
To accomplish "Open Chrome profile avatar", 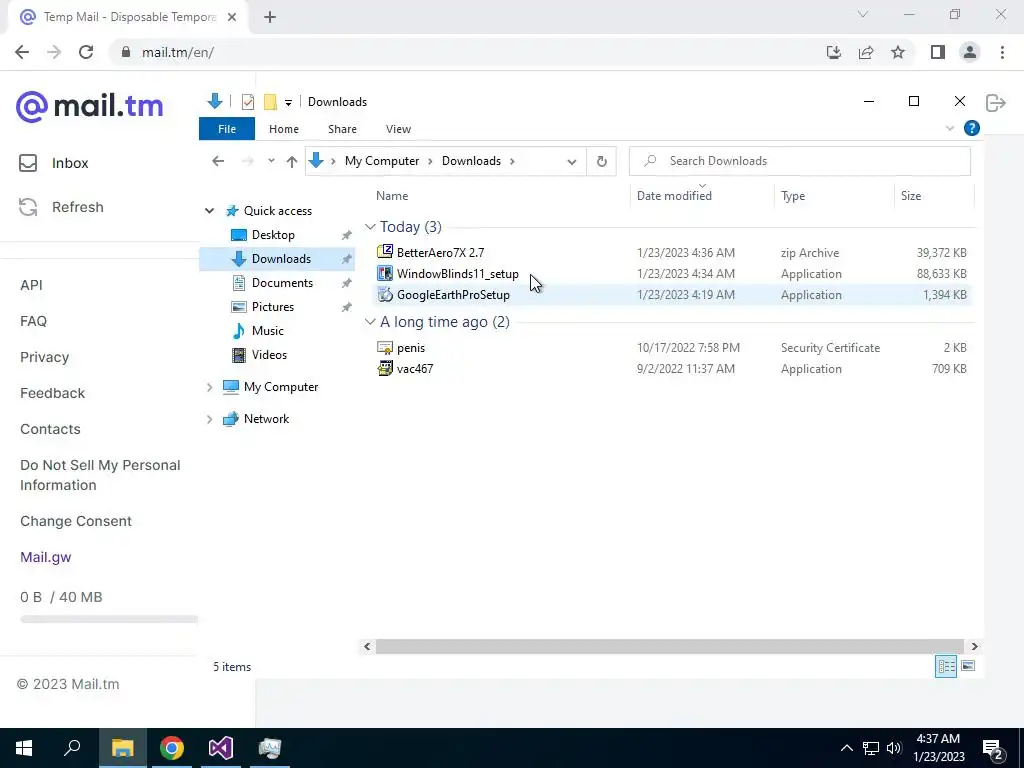I will 970,52.
